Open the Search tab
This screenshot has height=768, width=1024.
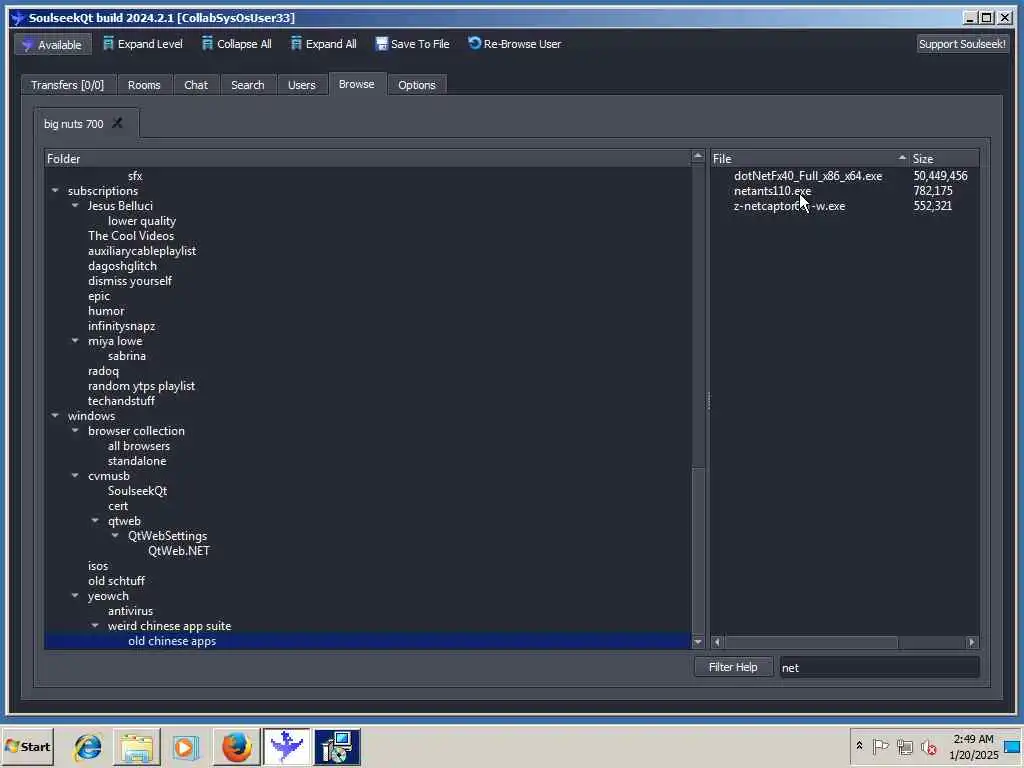pos(248,85)
